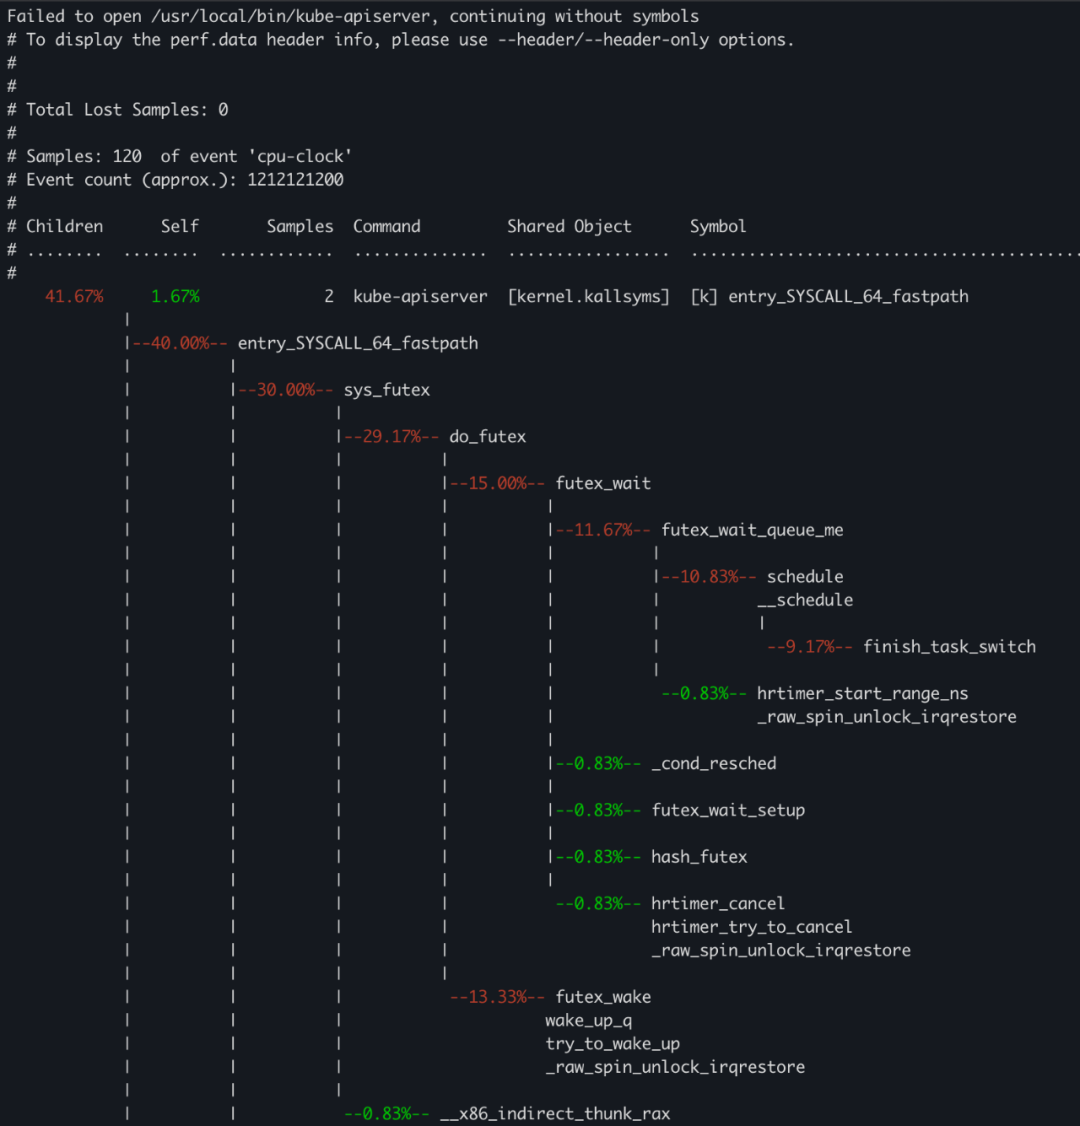Select the do_futex call graph node
Screen dimensions: 1080x1126
pos(487,437)
